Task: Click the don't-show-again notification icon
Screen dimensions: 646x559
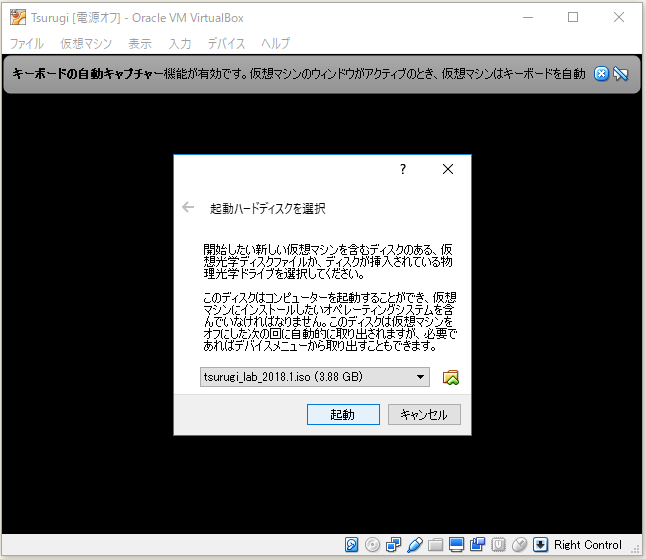Action: (x=620, y=74)
